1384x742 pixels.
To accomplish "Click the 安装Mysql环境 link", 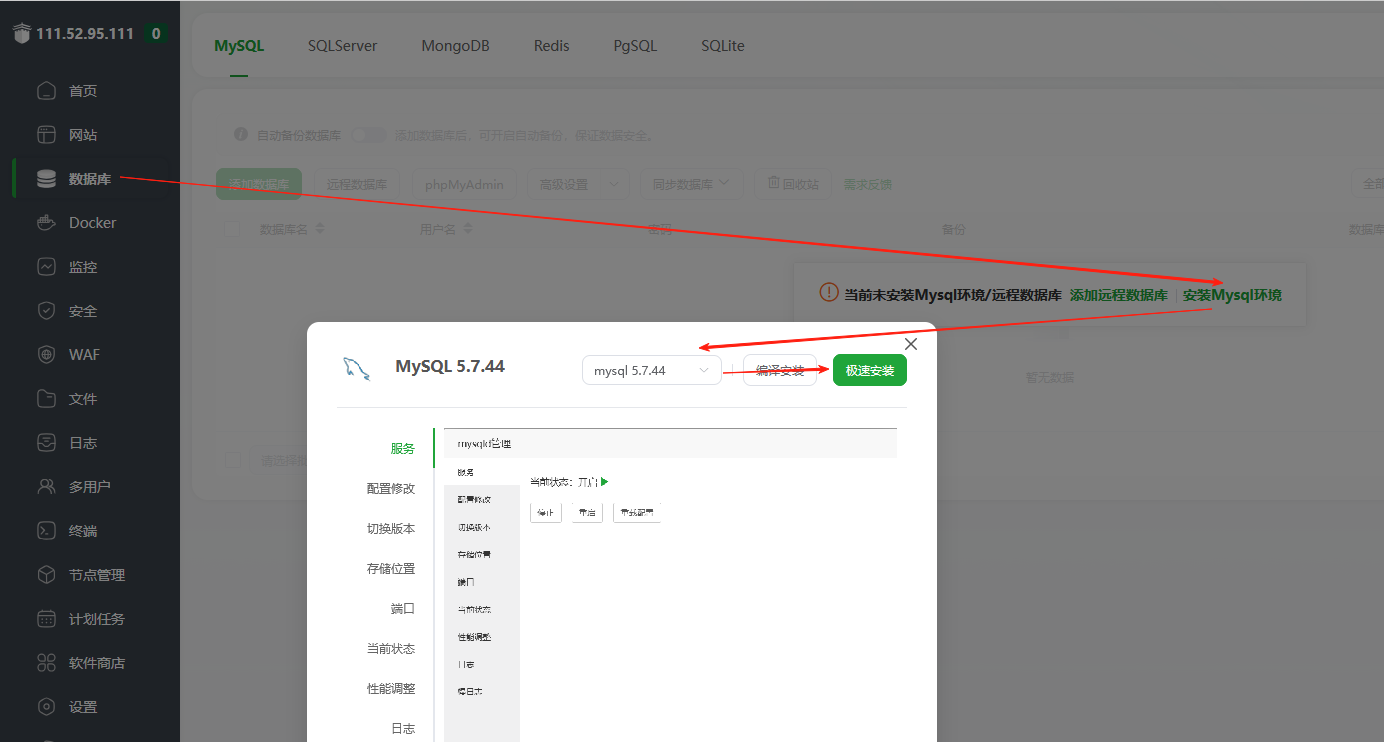I will [x=1231, y=295].
